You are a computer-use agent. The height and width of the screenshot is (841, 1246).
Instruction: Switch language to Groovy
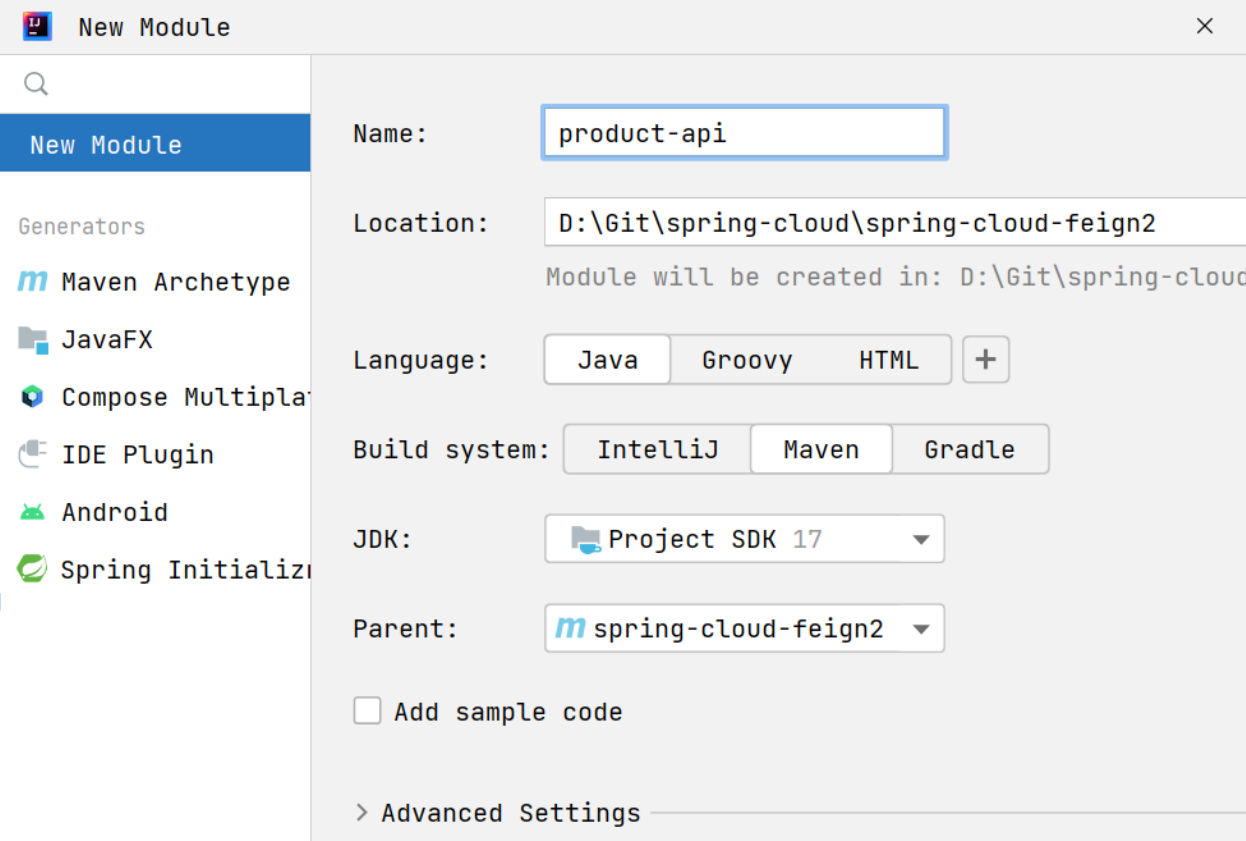[x=747, y=359]
